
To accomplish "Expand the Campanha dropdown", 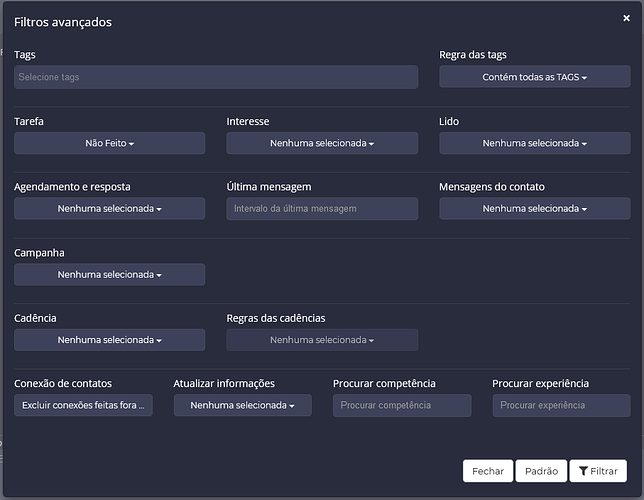I will pyautogui.click(x=109, y=274).
